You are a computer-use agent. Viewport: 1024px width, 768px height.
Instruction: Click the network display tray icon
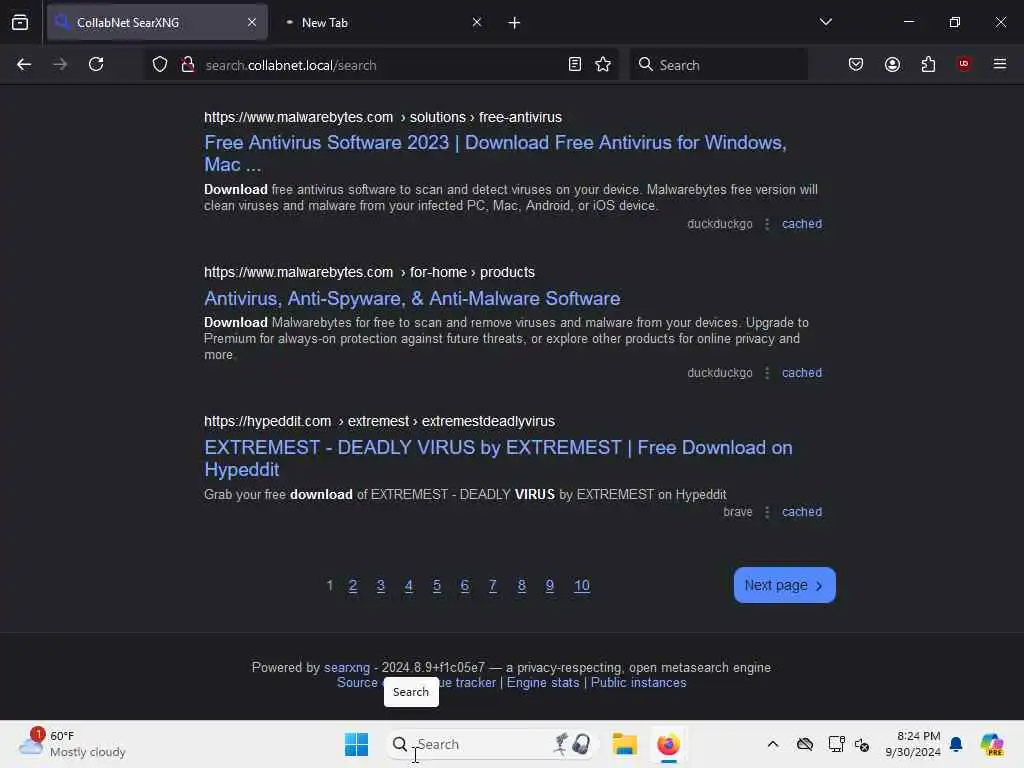point(836,744)
